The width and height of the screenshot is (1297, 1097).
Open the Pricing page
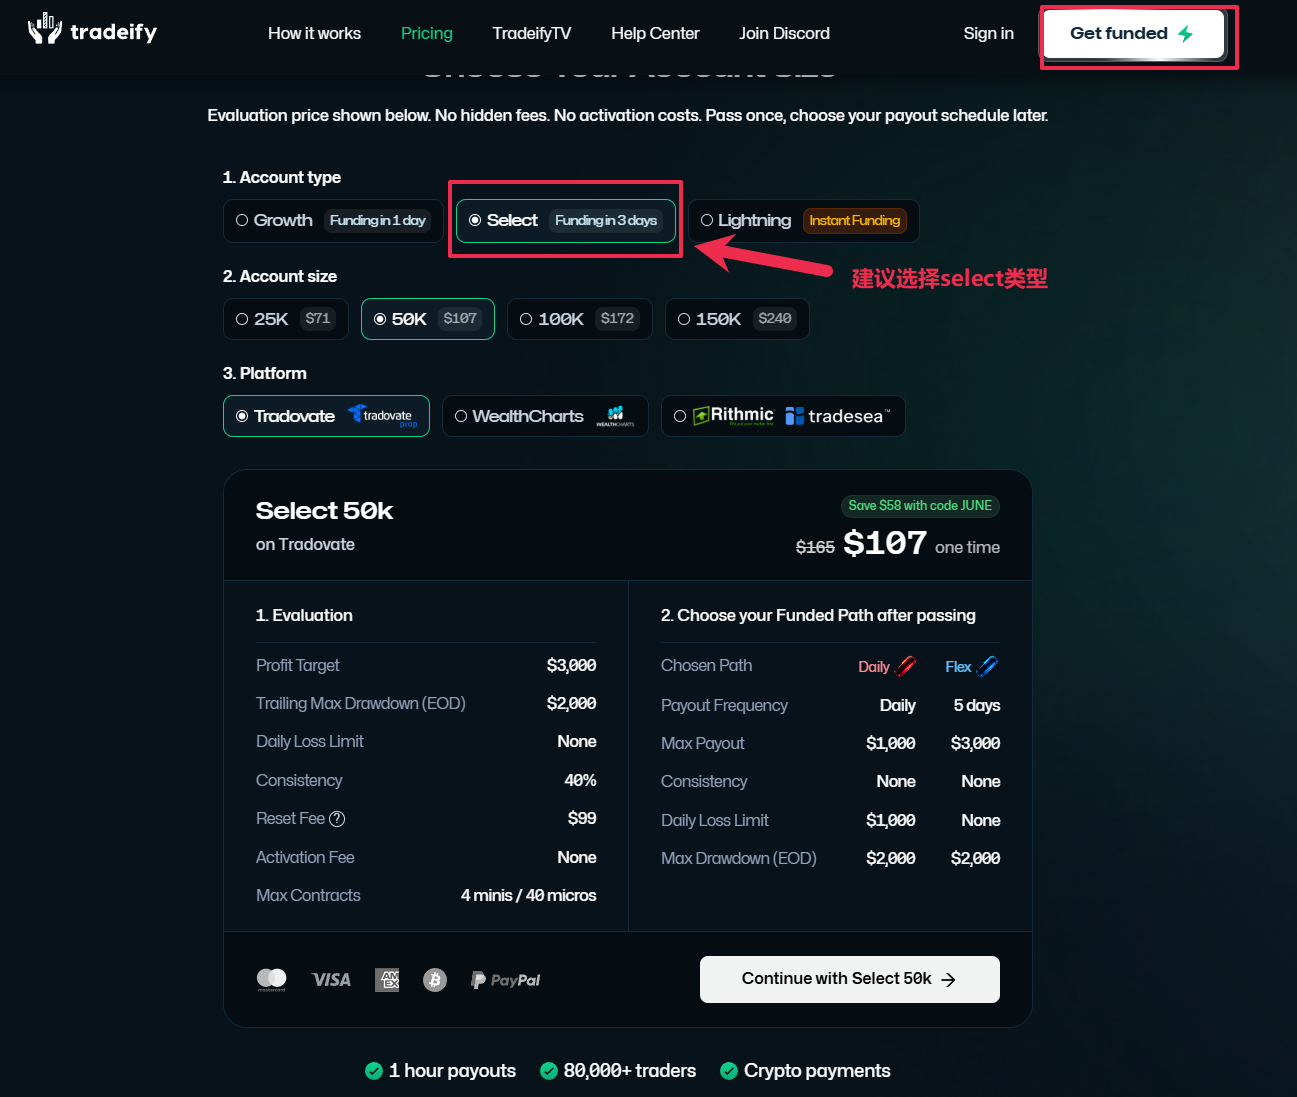click(x=427, y=33)
